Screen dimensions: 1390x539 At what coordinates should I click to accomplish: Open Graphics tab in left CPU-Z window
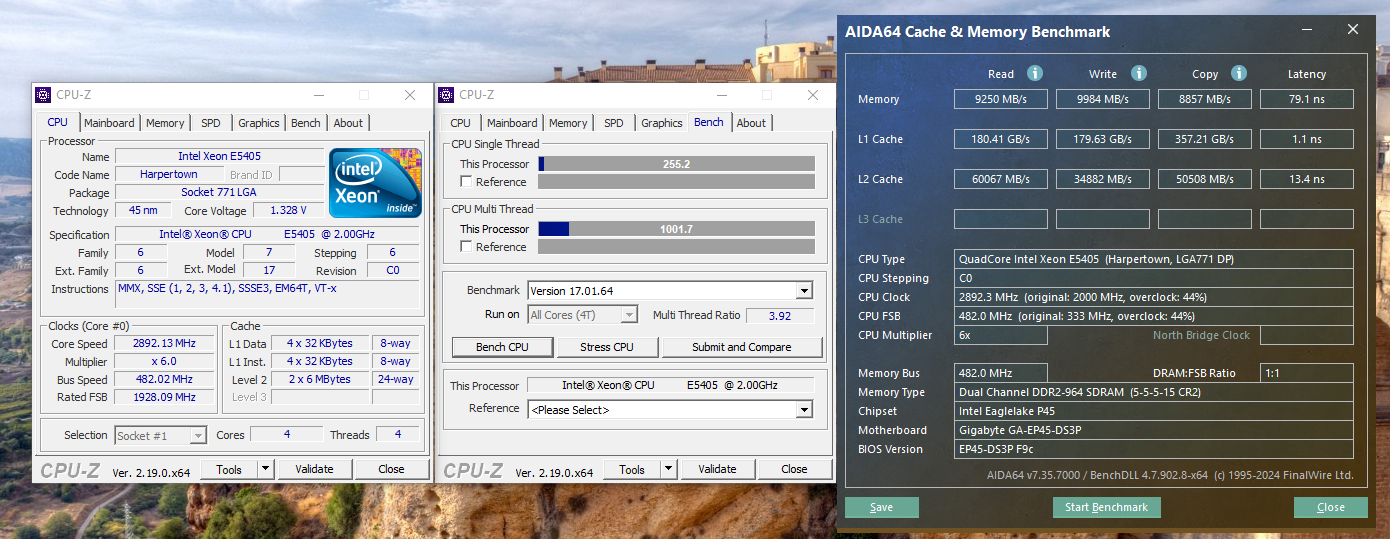pyautogui.click(x=259, y=123)
